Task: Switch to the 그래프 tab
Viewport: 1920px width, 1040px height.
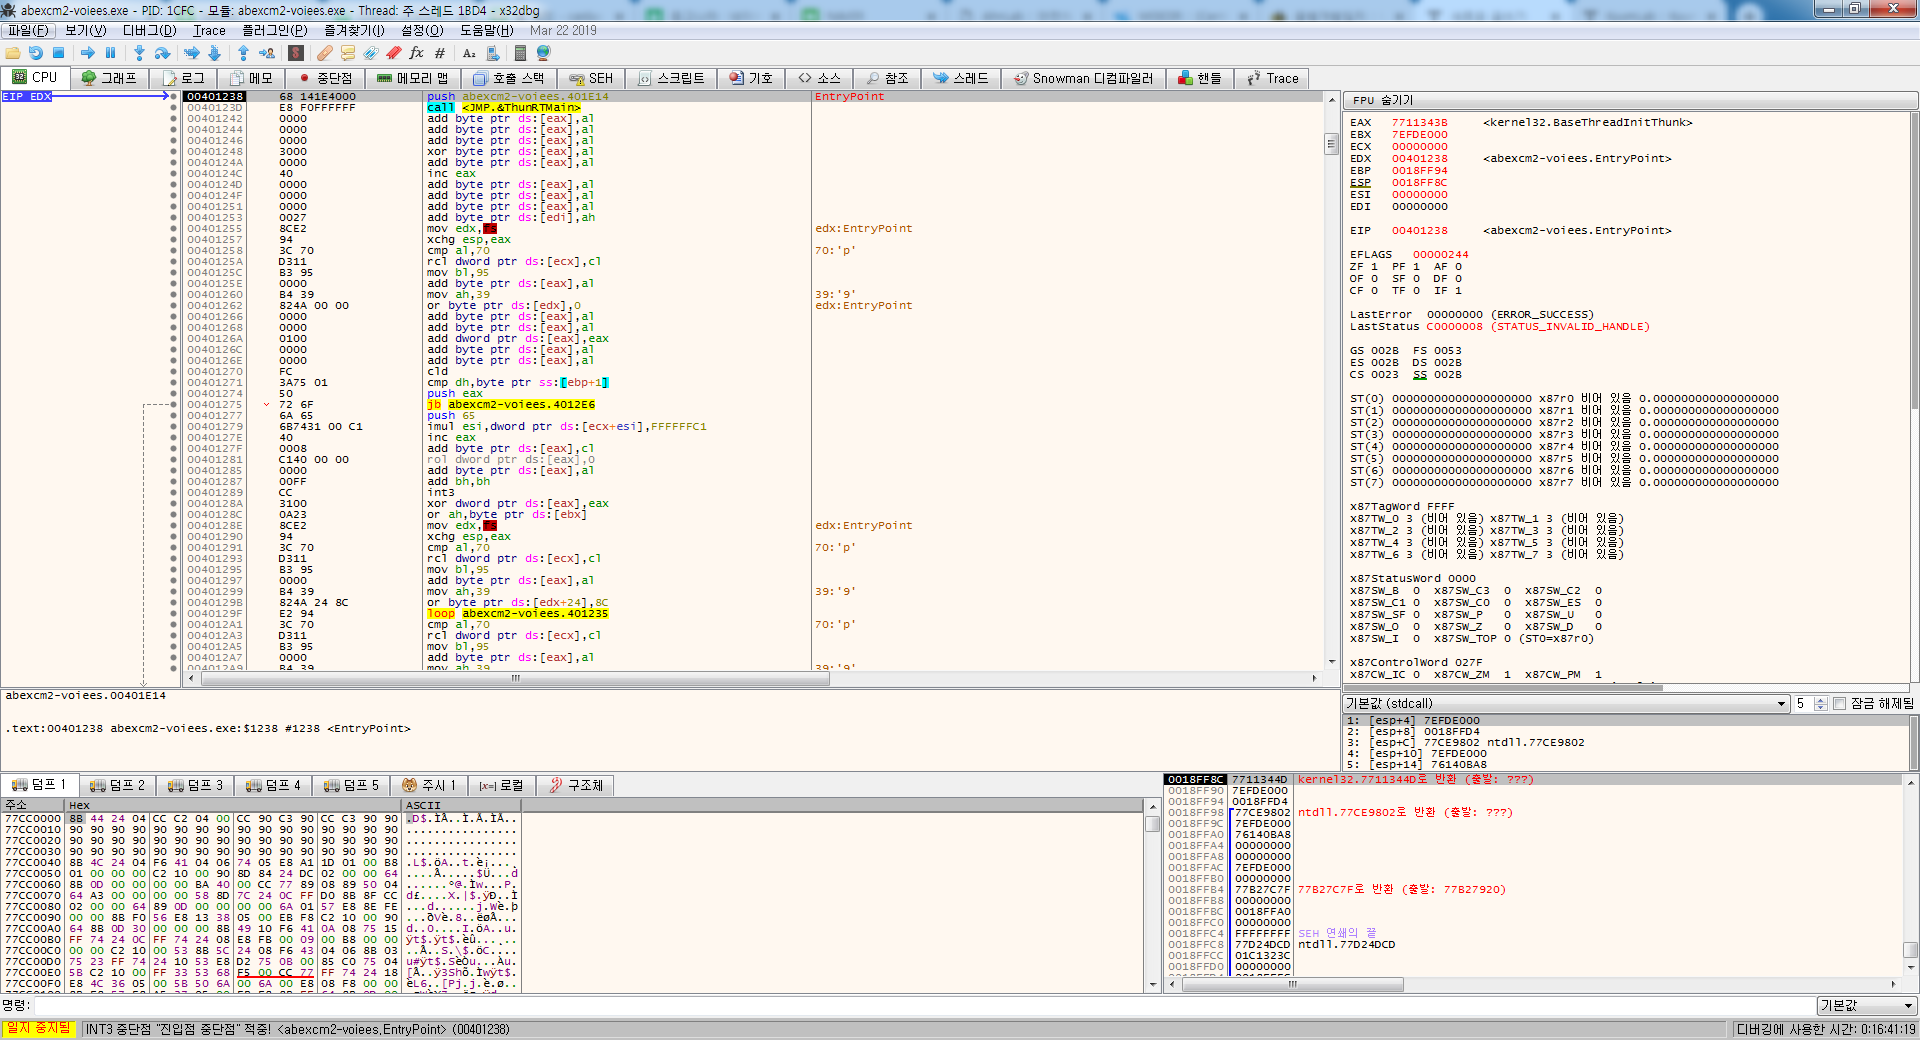Action: (x=109, y=78)
